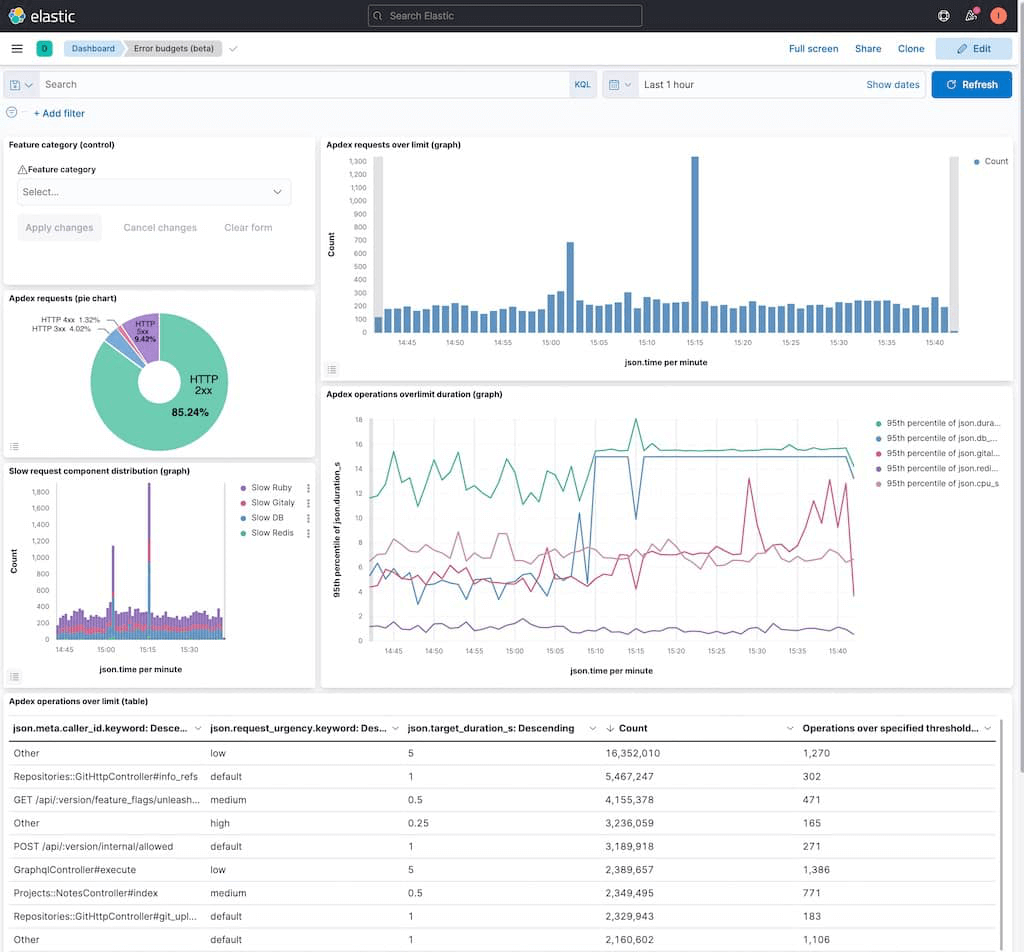Click the Refresh button
The height and width of the screenshot is (952, 1024).
[x=970, y=84]
